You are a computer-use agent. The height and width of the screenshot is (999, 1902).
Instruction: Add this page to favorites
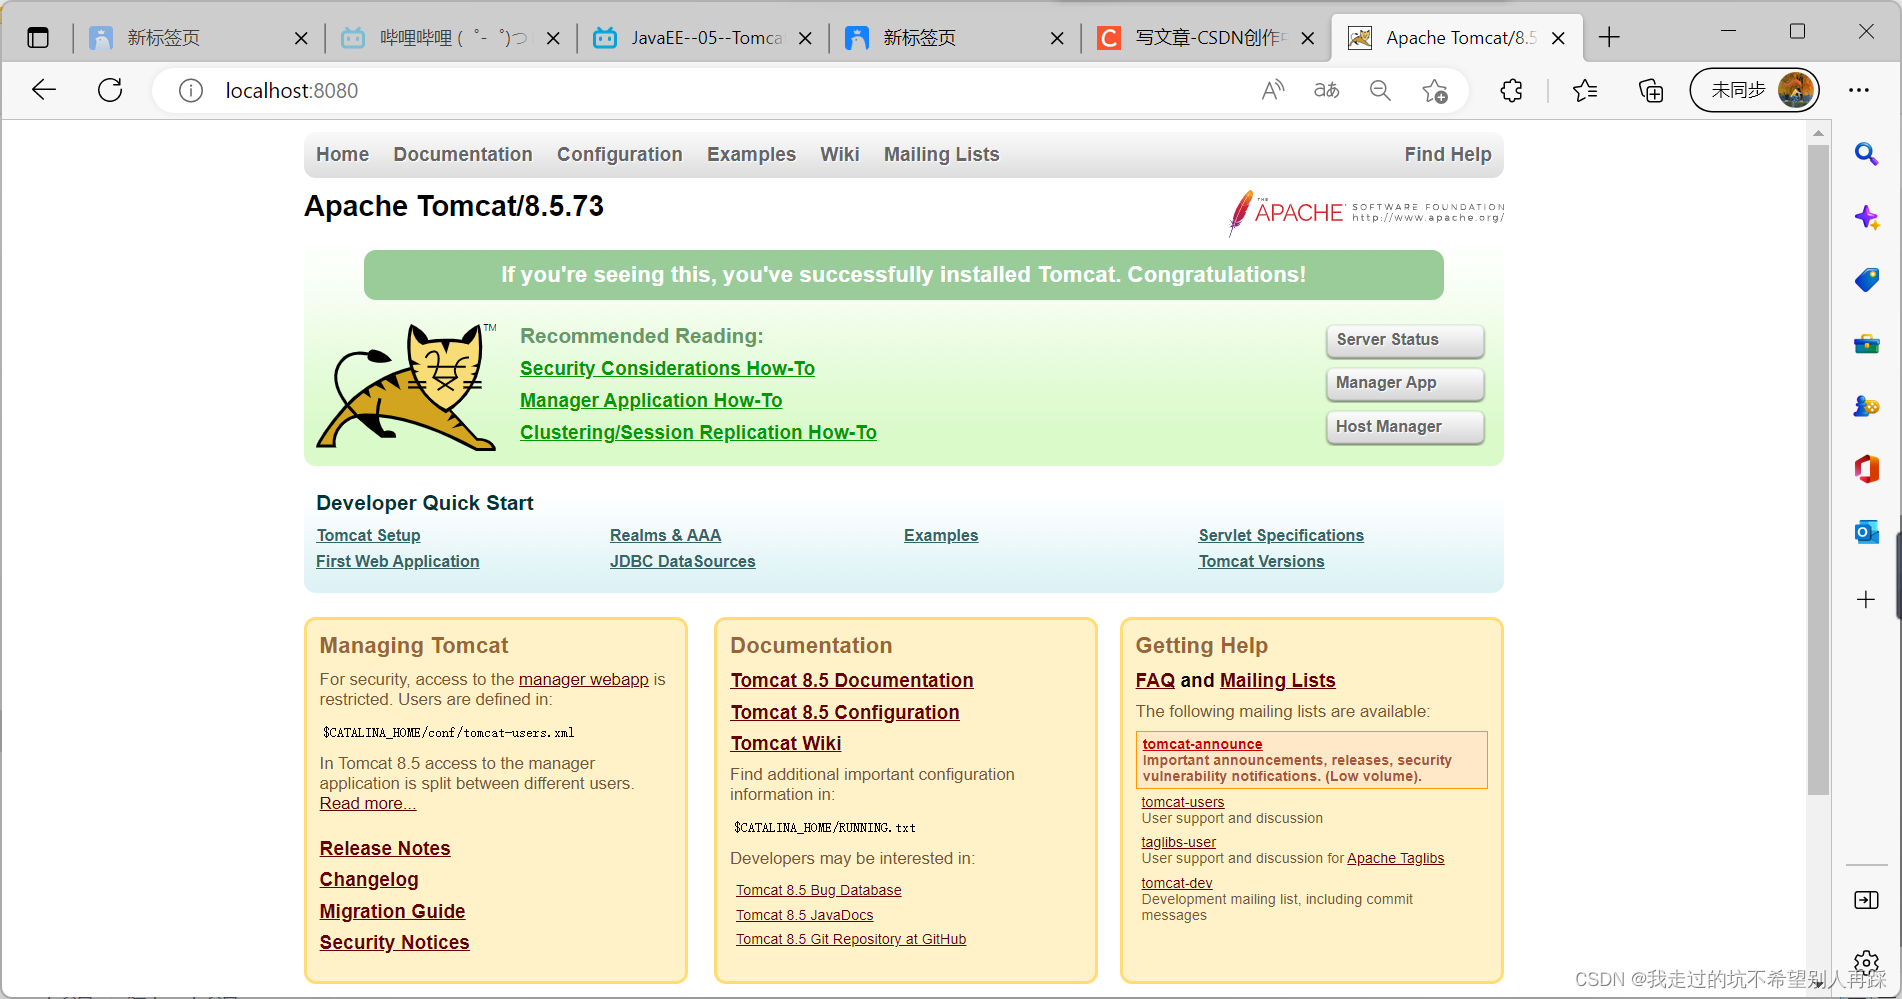point(1435,91)
